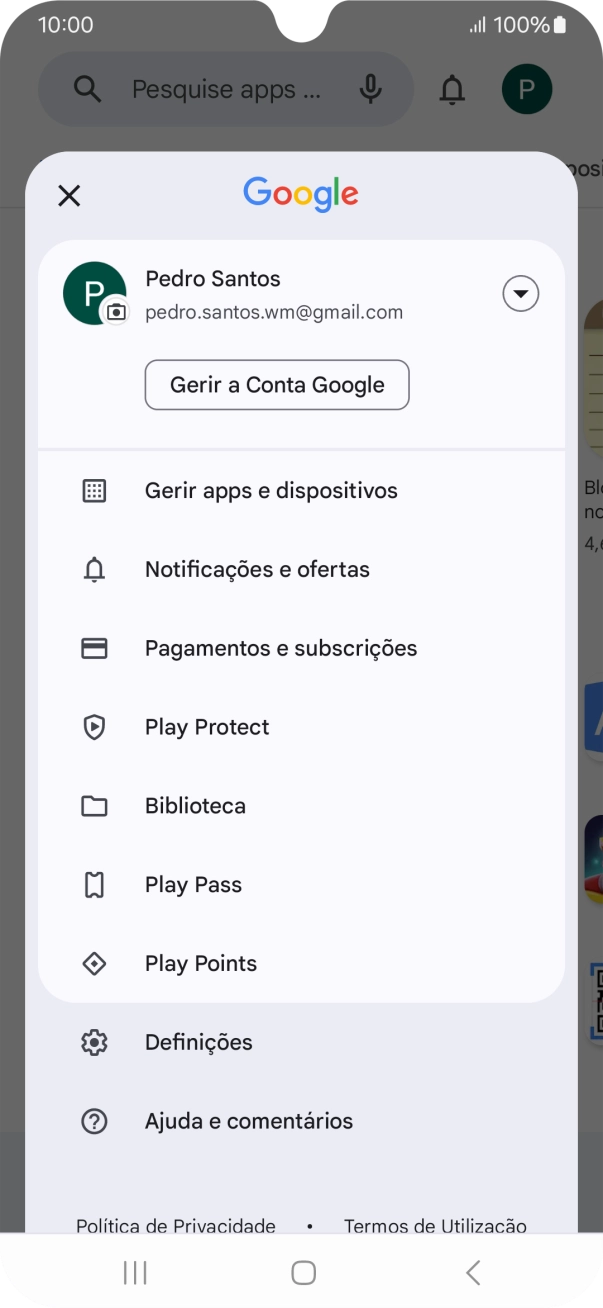
Task: Open the Biblioteca folder icon
Action: [94, 806]
